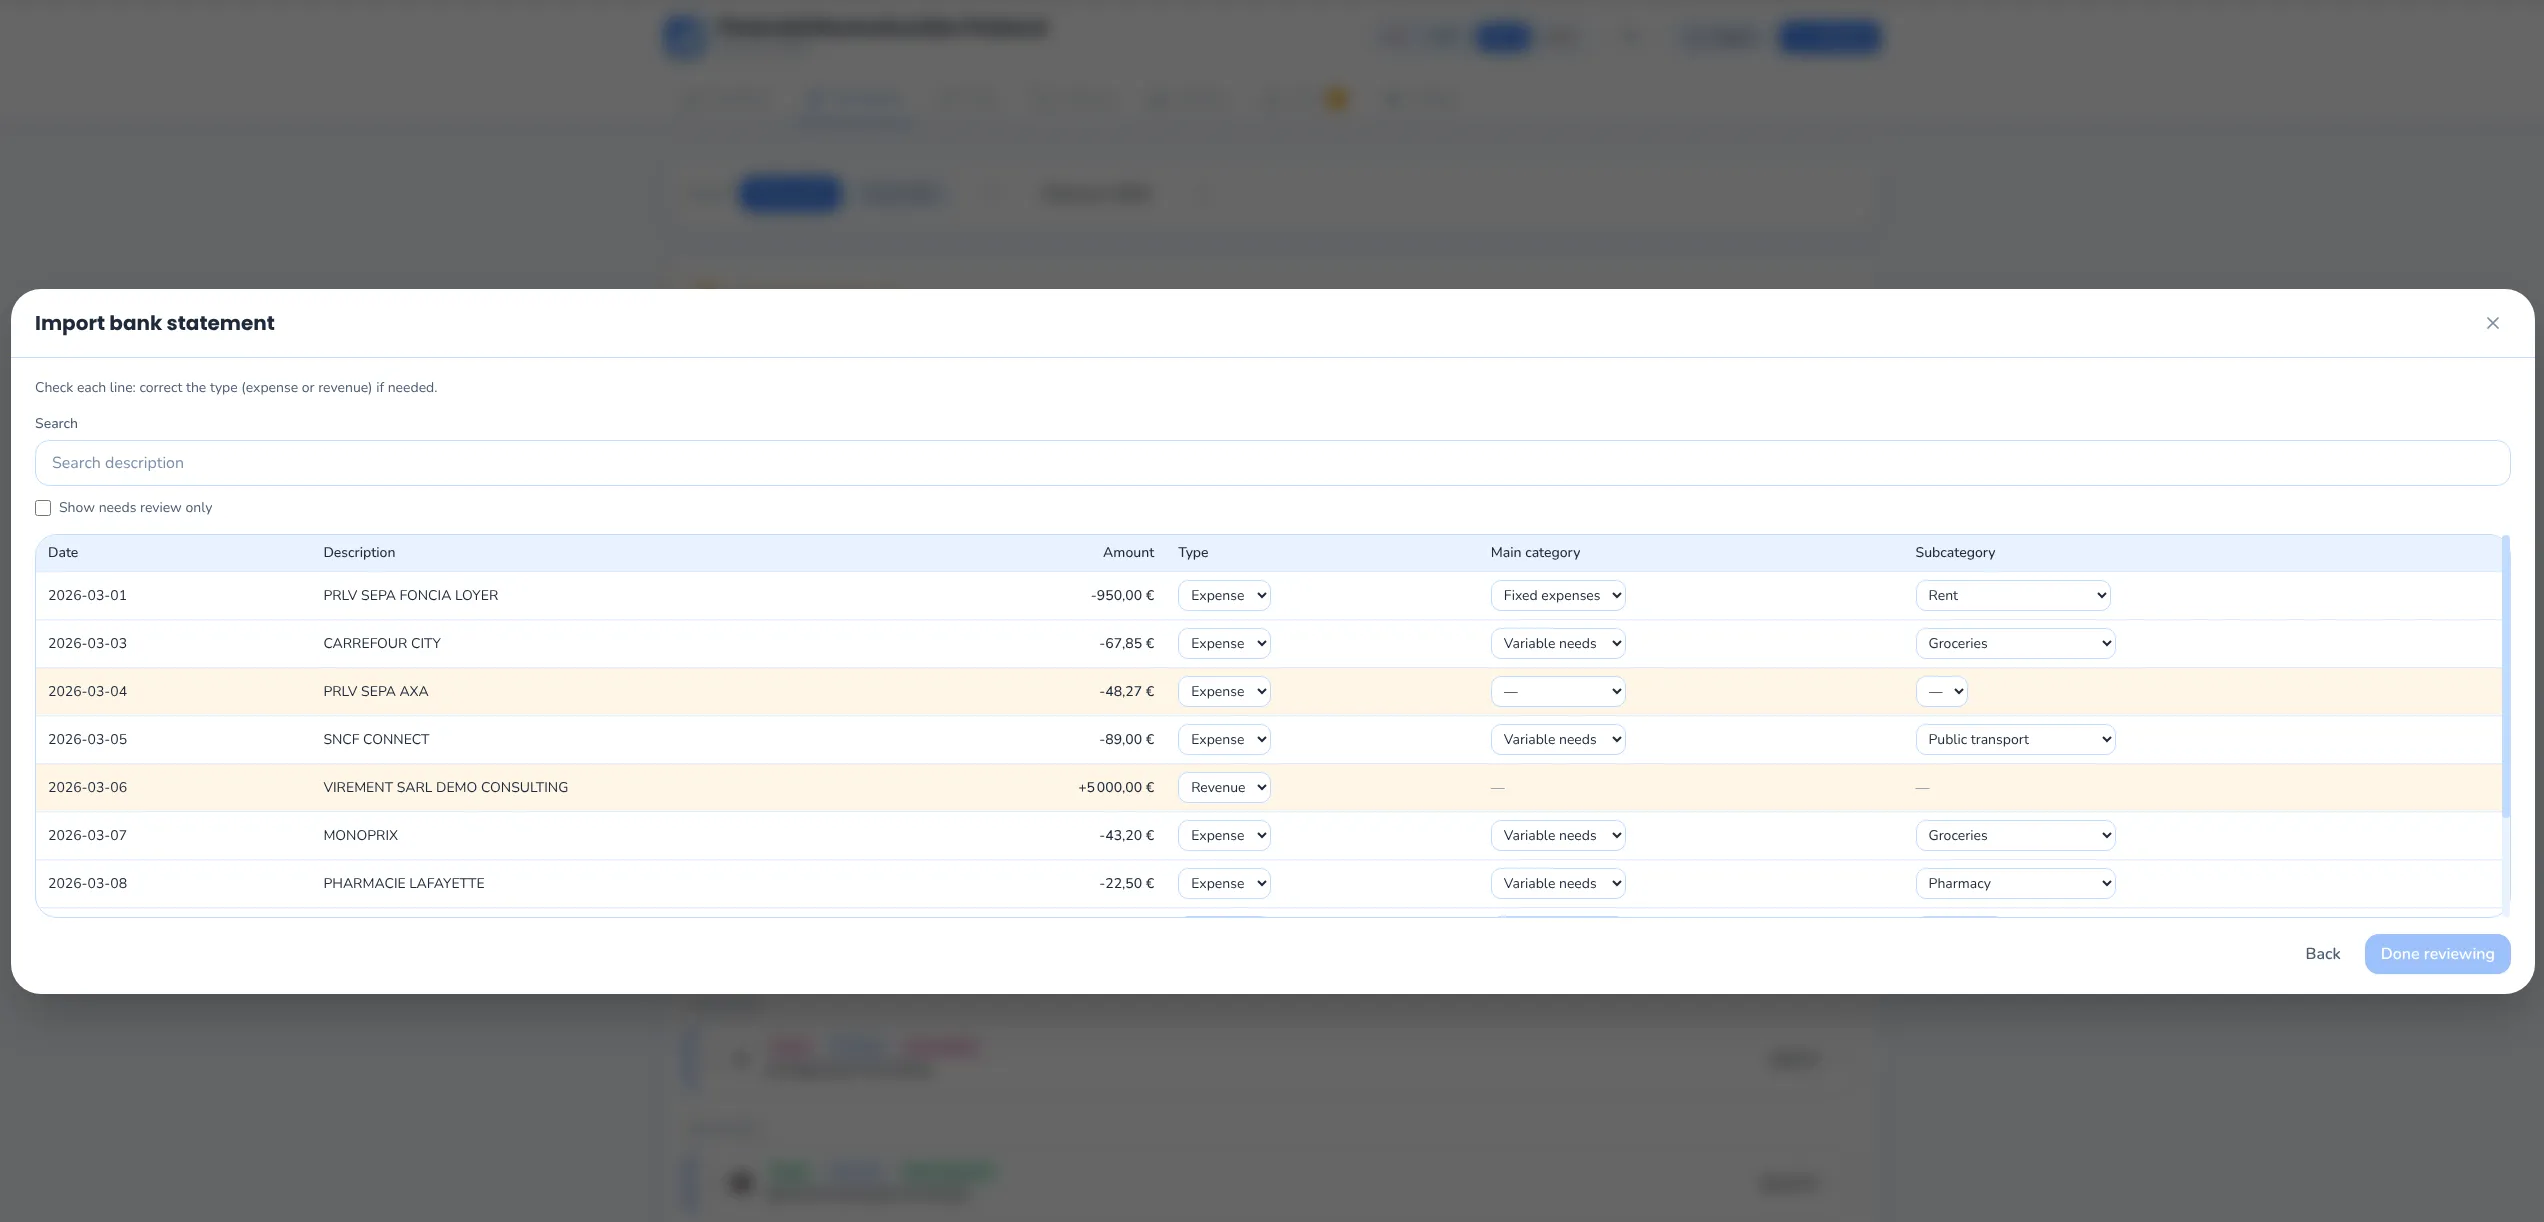The image size is (2544, 1222).
Task: Open the Expense type dropdown for SNCF CONNECT
Action: [1223, 739]
